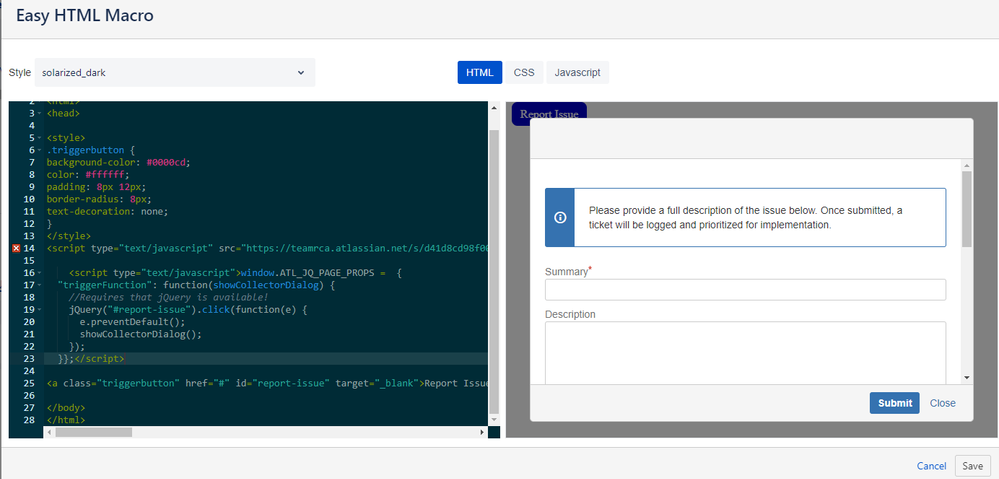Image resolution: width=999 pixels, height=479 pixels.
Task: Click the "}};</script>" code on line 23
Action: coord(90,359)
